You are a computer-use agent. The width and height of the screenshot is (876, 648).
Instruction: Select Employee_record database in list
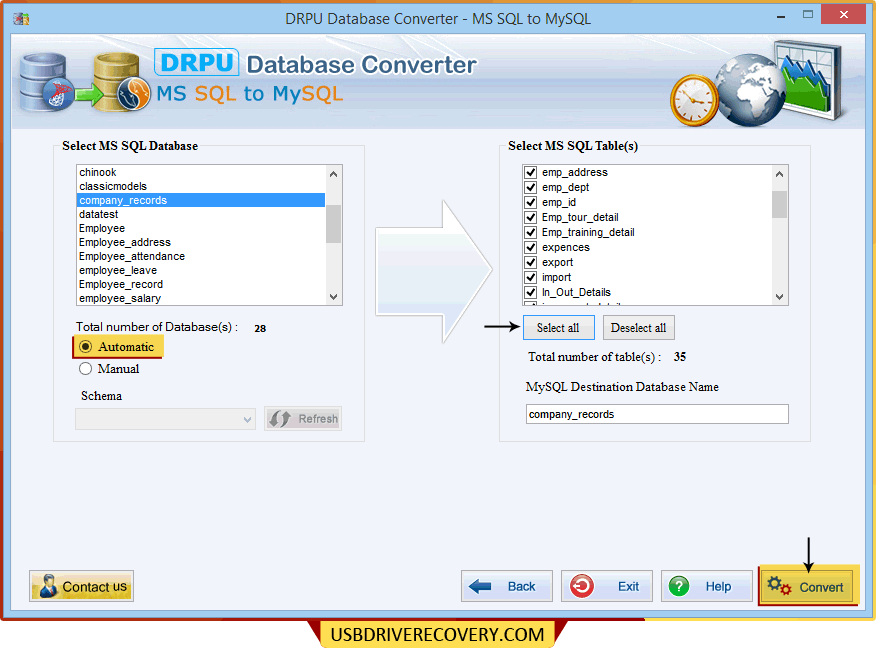(x=201, y=284)
